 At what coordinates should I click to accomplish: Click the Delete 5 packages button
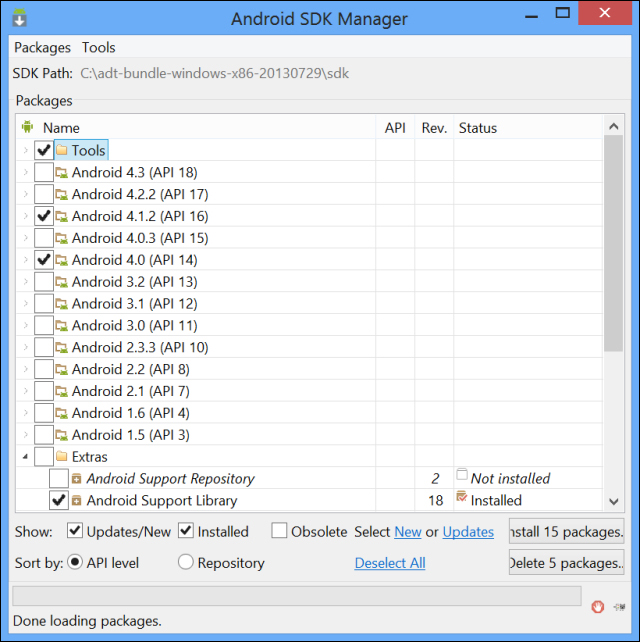coord(566,563)
